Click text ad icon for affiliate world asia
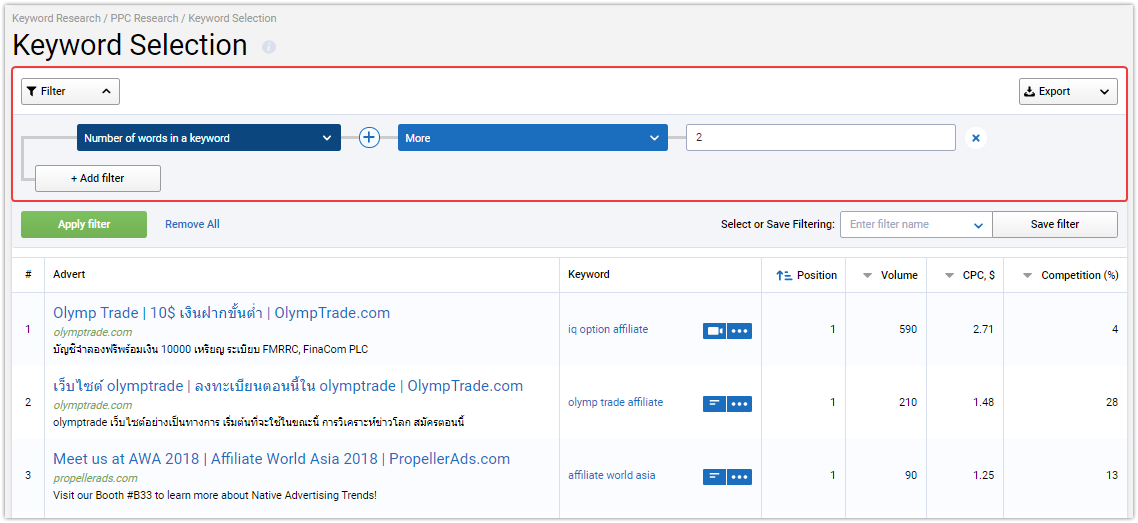Viewport: 1138px width, 523px height. click(714, 477)
